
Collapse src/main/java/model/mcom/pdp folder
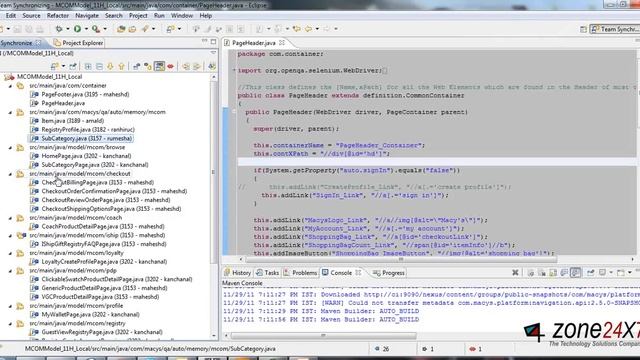[x=11, y=271]
